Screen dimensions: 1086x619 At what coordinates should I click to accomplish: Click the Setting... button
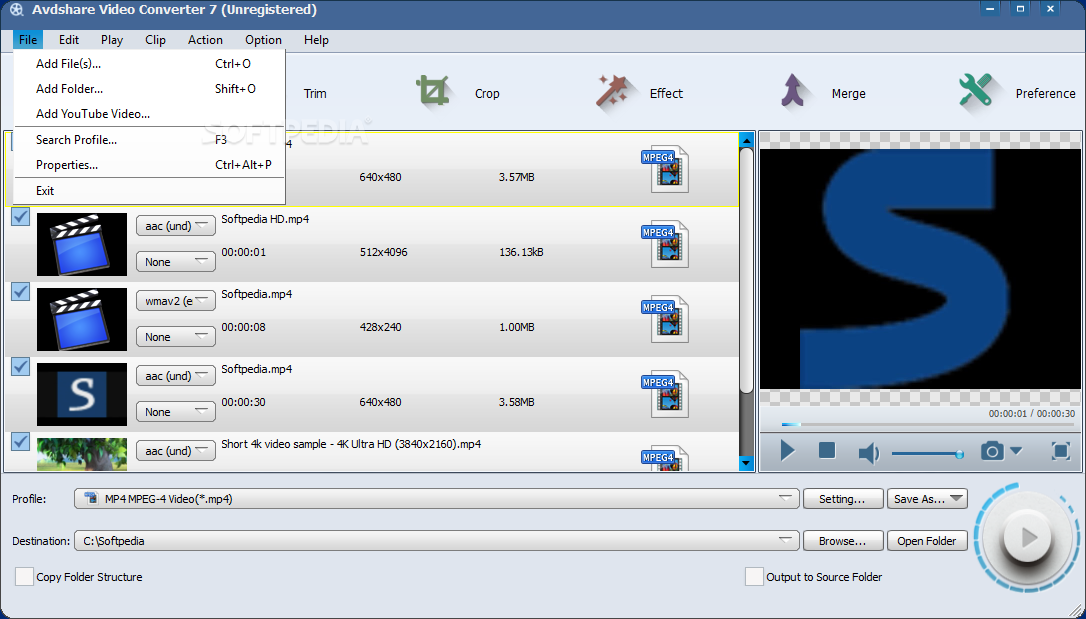(x=843, y=499)
